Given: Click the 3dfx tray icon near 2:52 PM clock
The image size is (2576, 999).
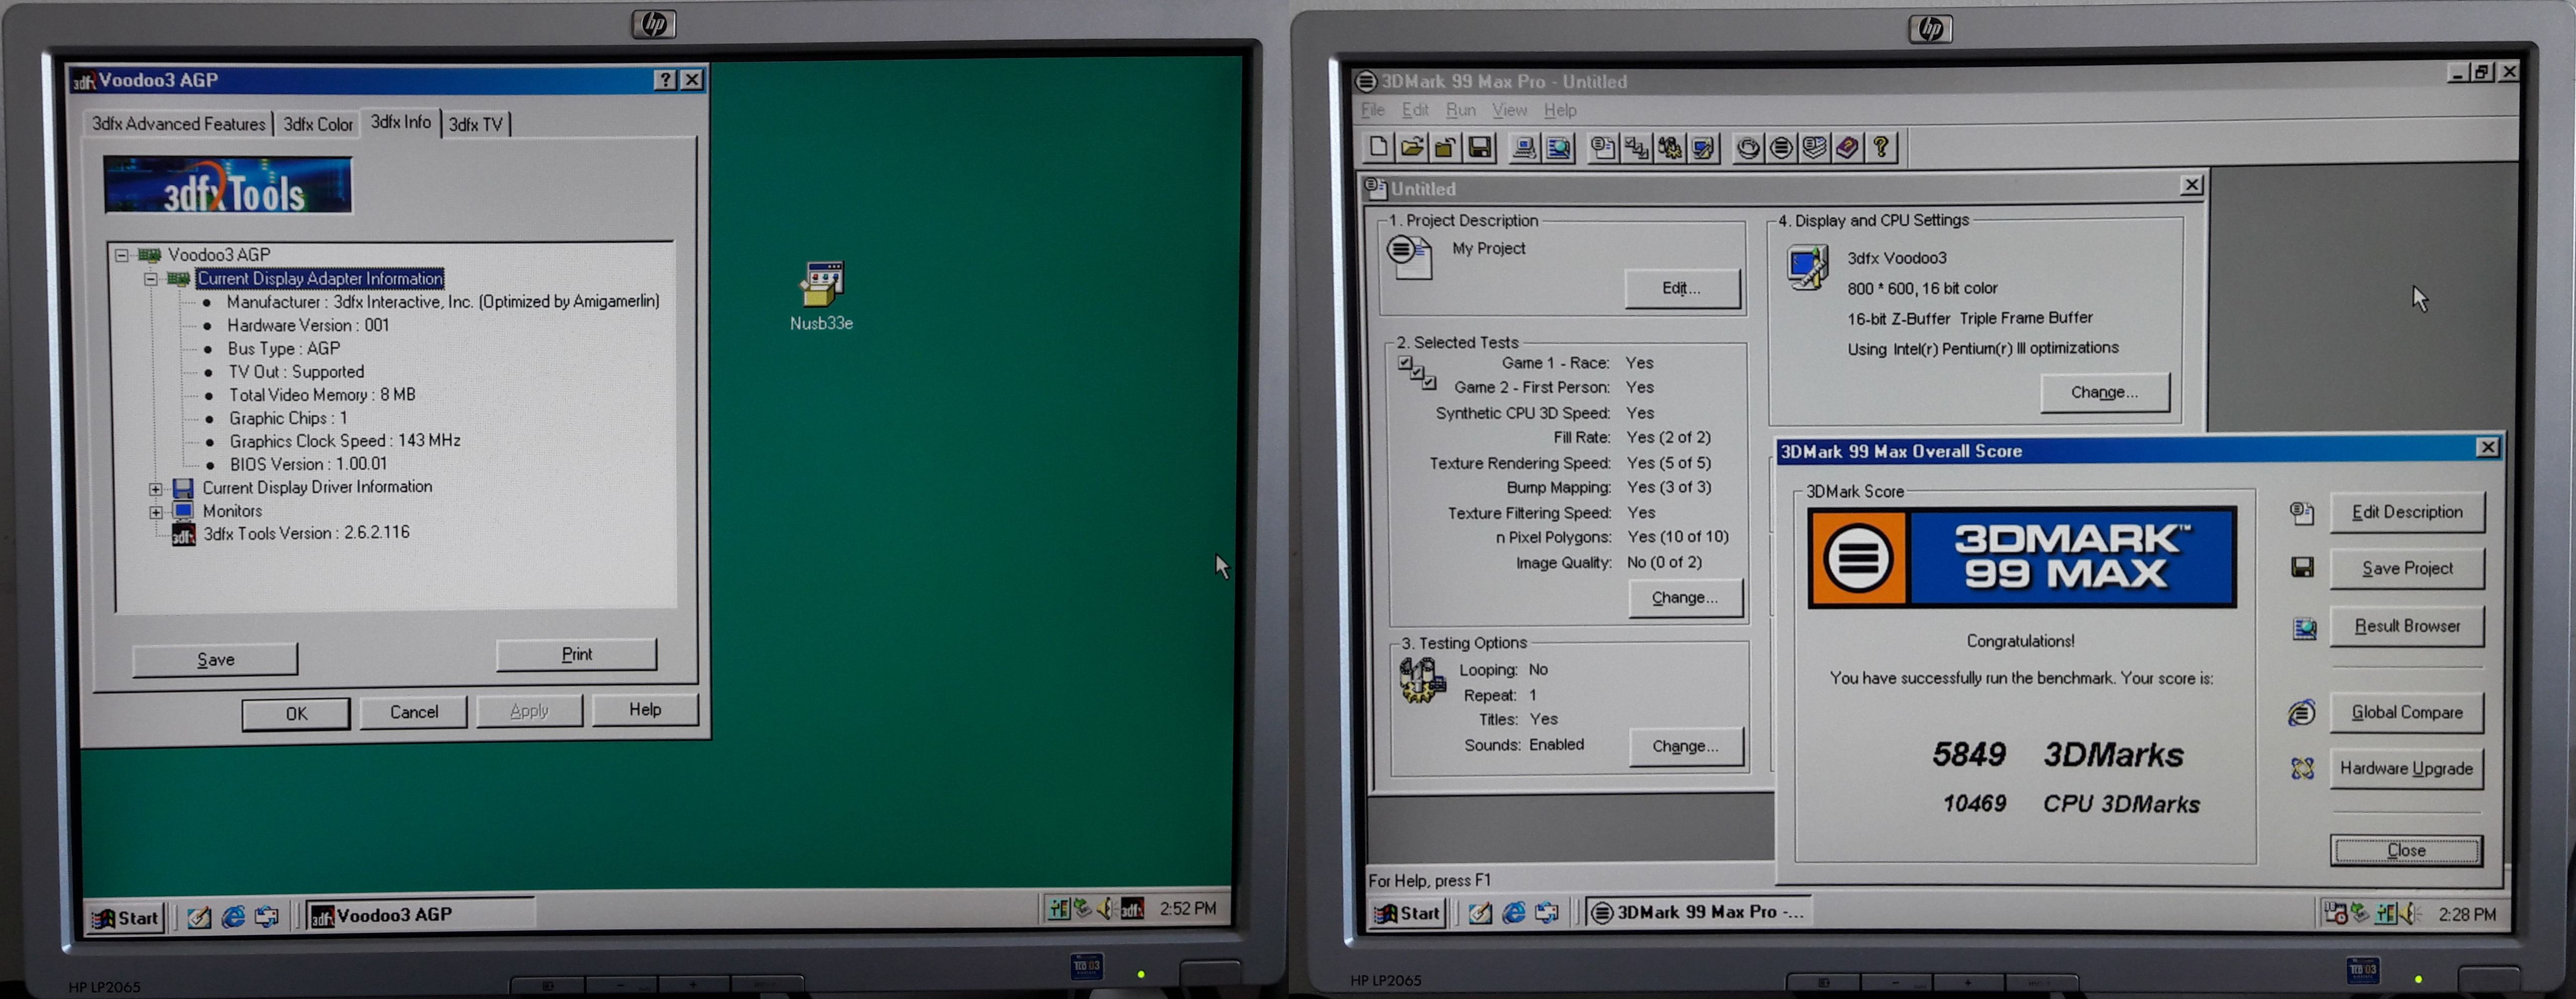Looking at the screenshot, I should (1132, 908).
